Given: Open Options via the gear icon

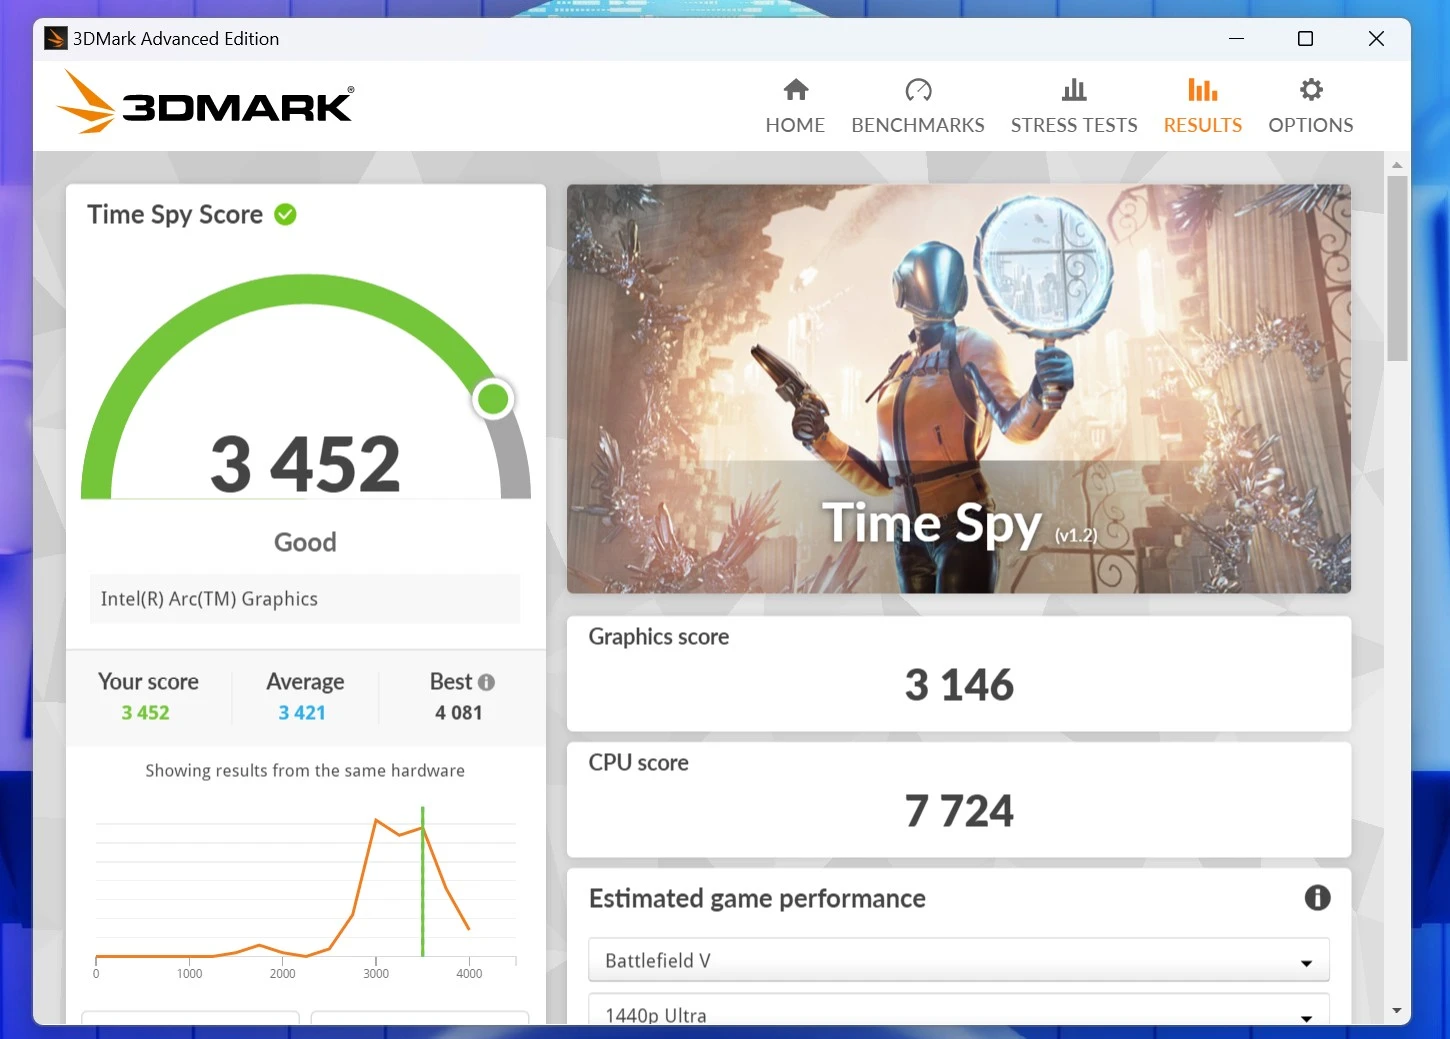Looking at the screenshot, I should coord(1310,90).
